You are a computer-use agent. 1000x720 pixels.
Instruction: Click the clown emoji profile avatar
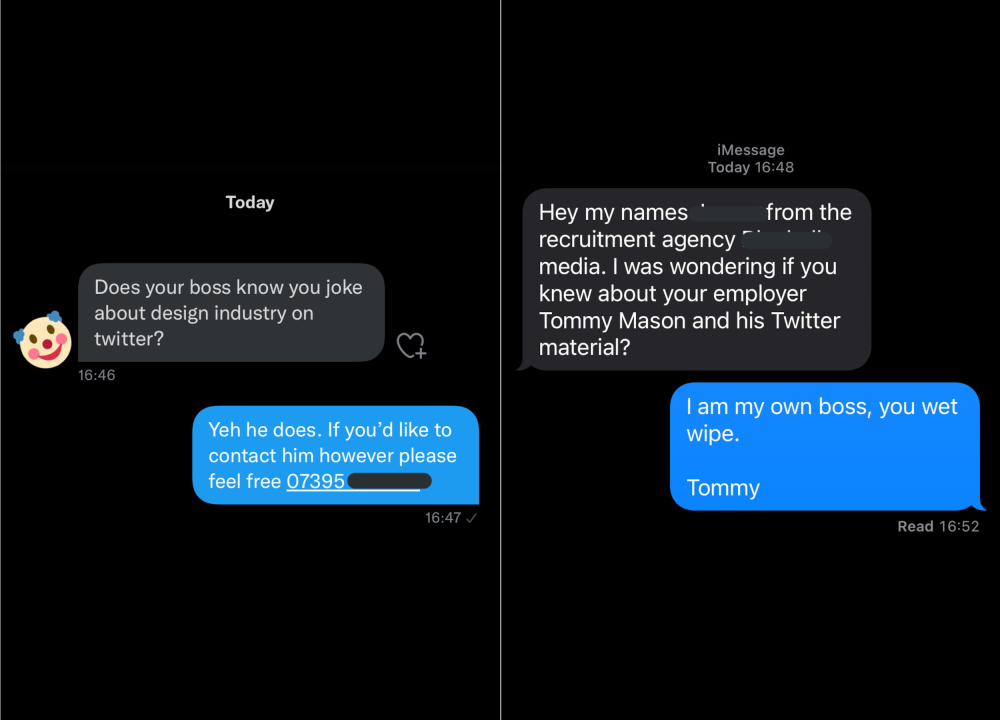[x=41, y=340]
